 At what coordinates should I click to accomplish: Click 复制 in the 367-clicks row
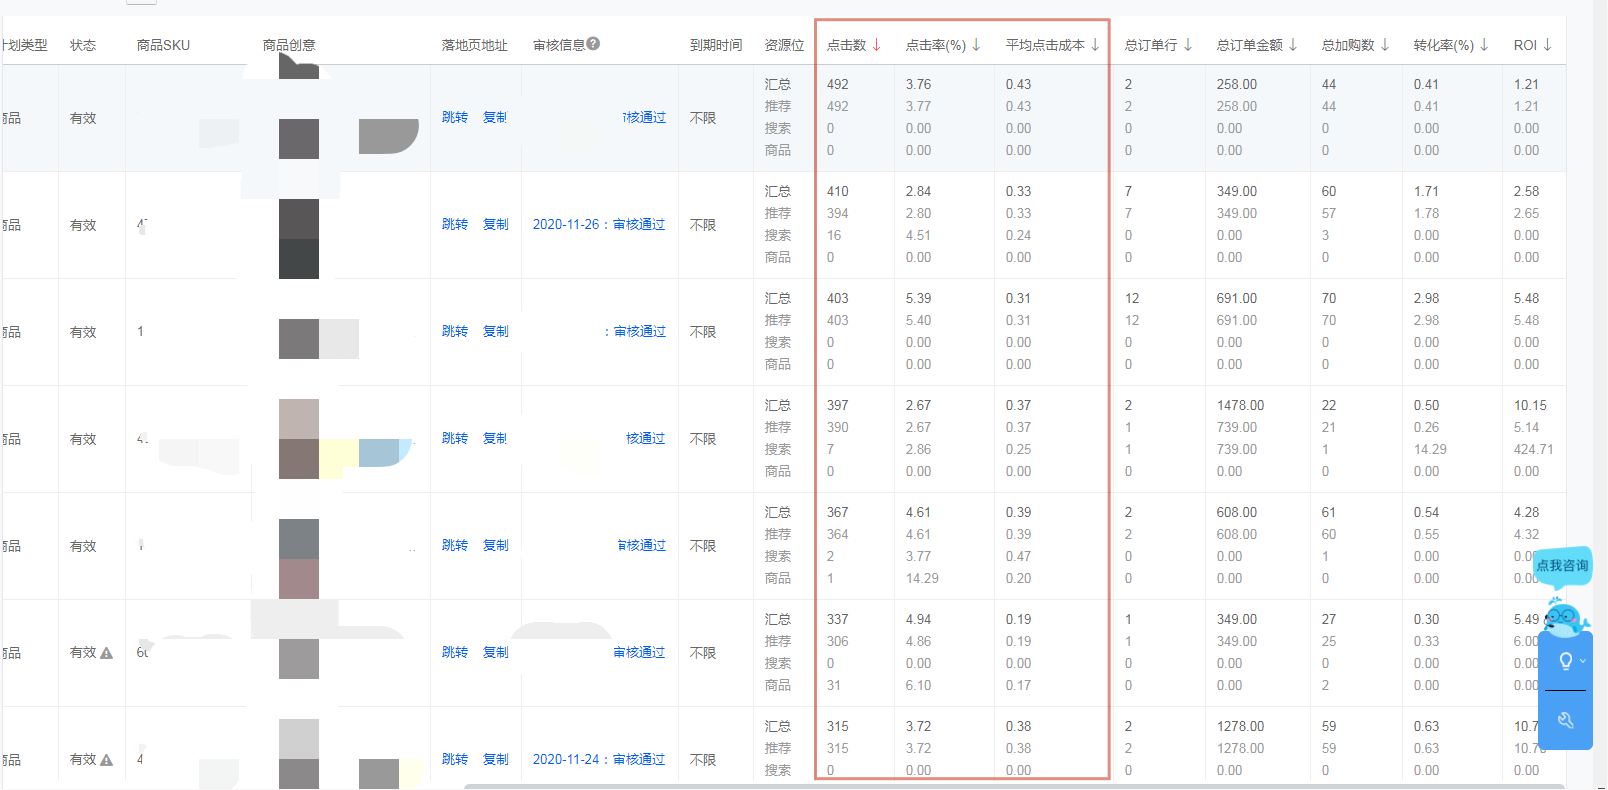pyautogui.click(x=496, y=546)
